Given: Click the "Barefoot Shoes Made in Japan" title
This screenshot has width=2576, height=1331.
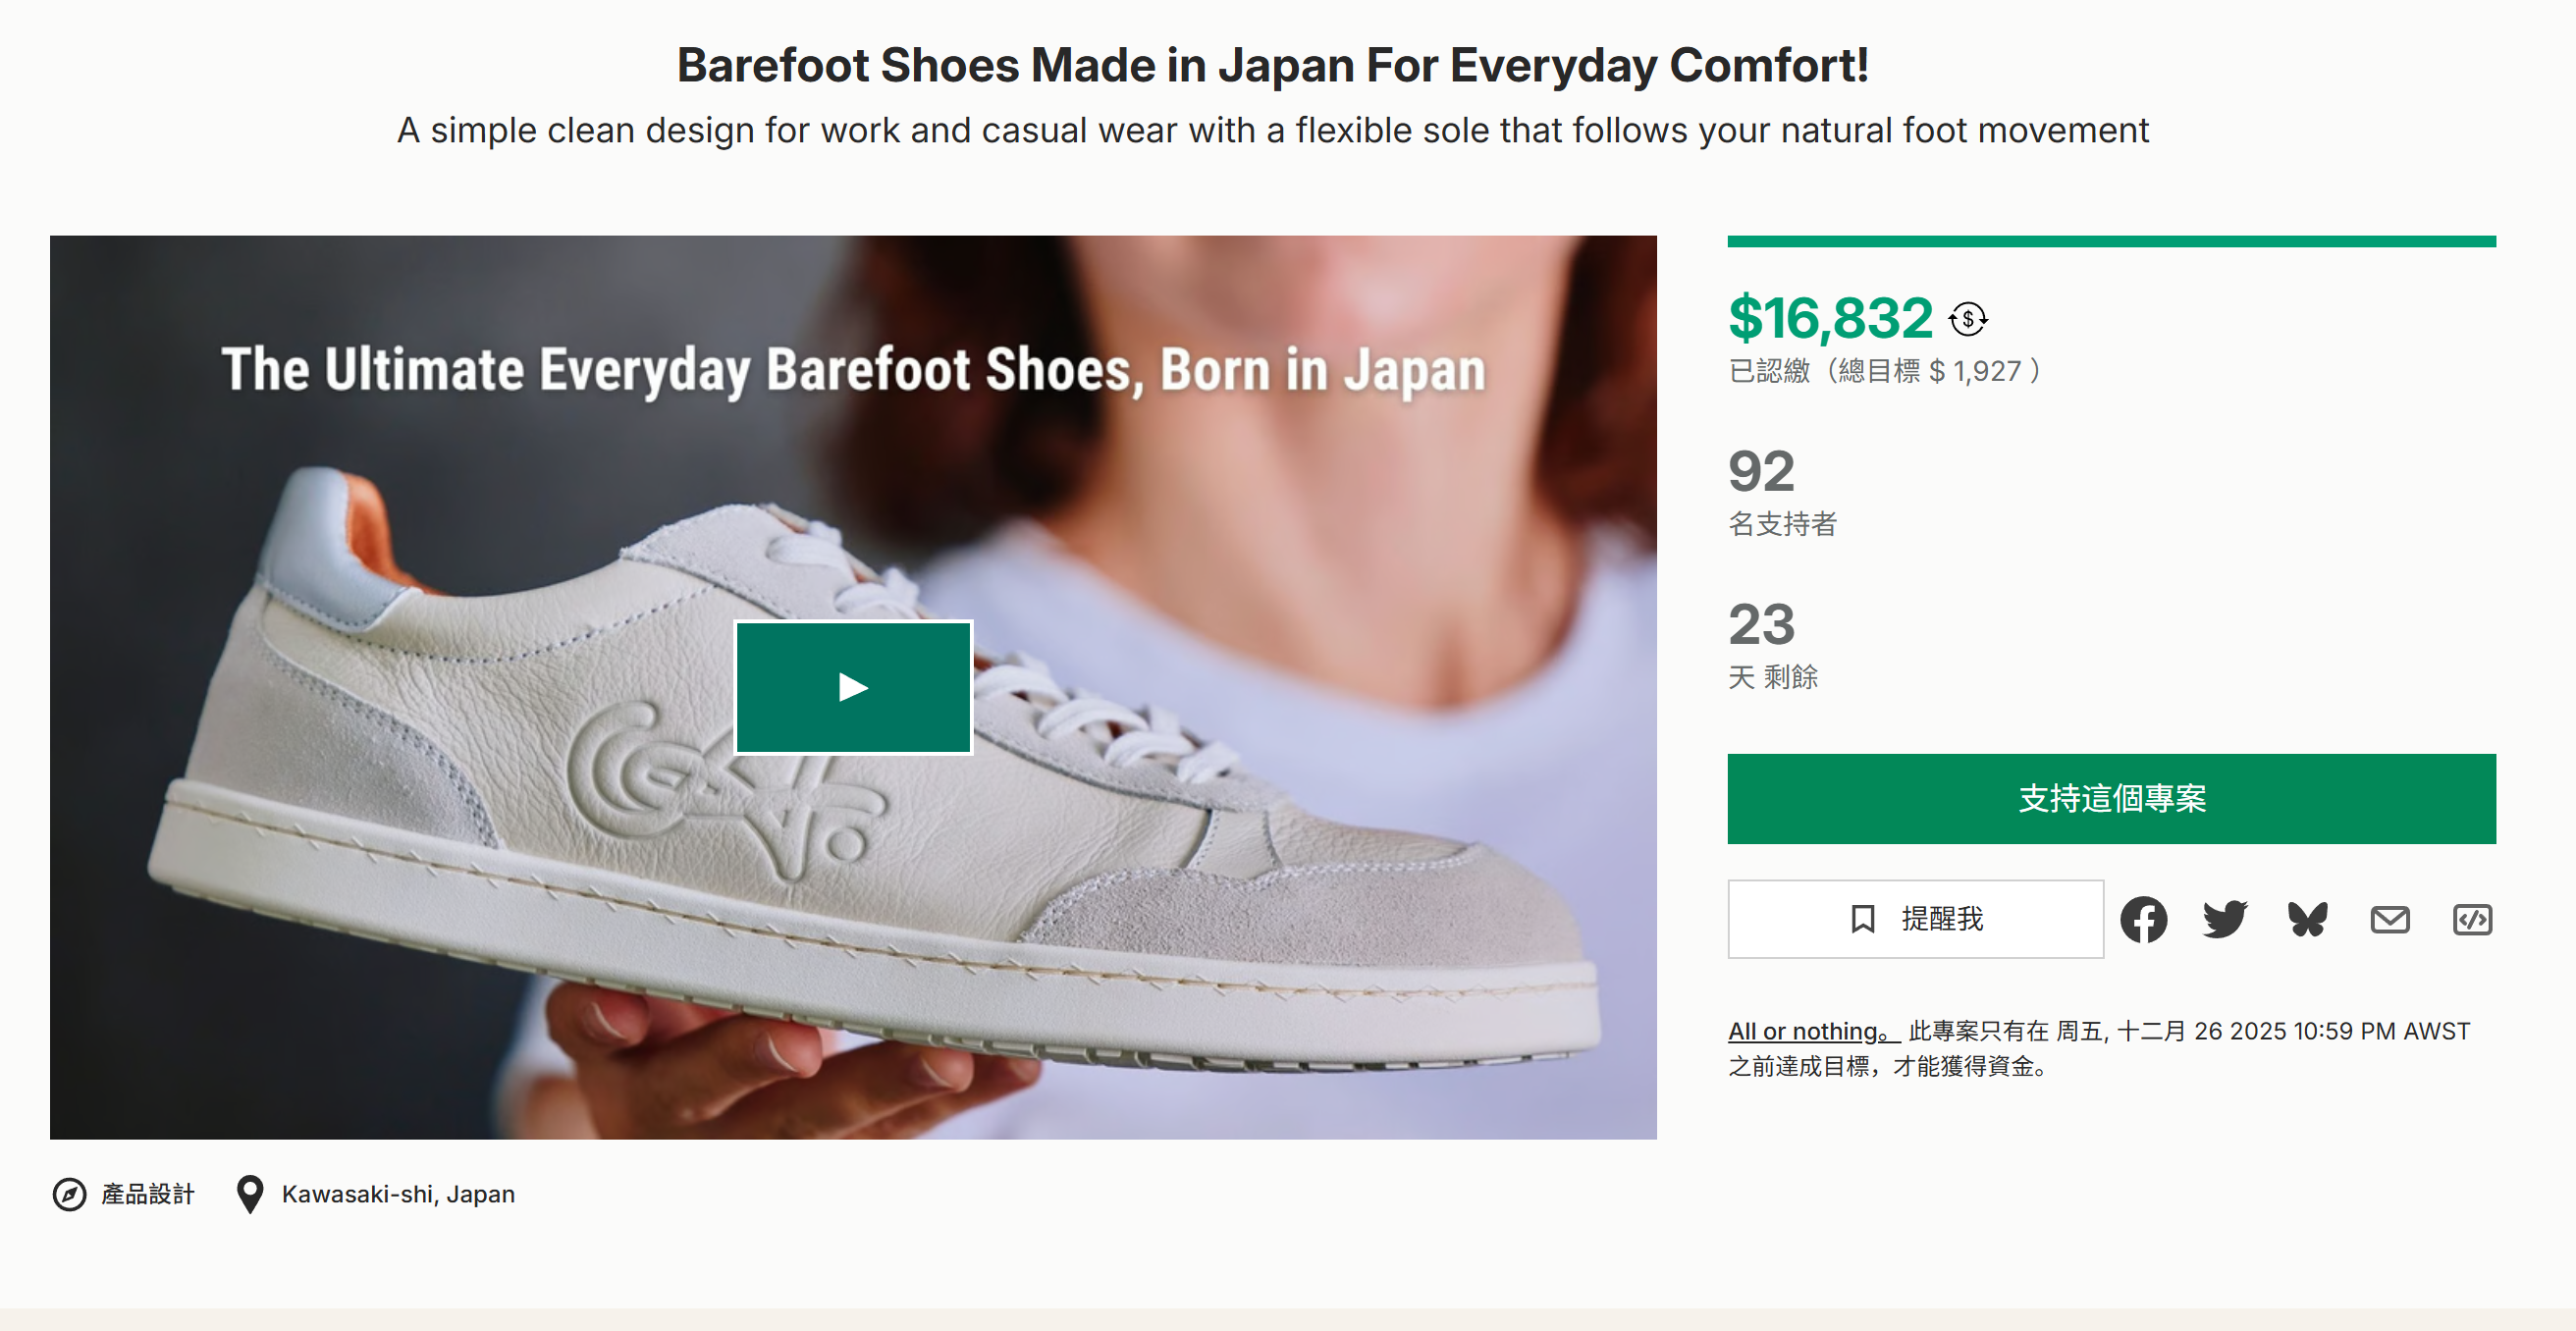Looking at the screenshot, I should point(1272,66).
